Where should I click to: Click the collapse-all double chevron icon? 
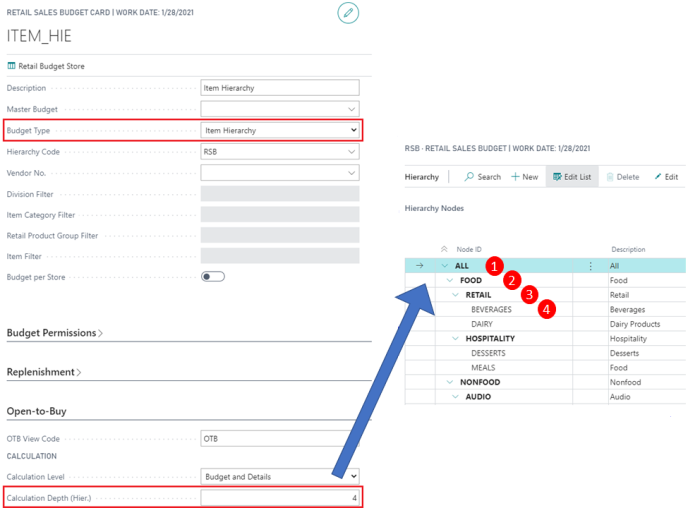444,249
